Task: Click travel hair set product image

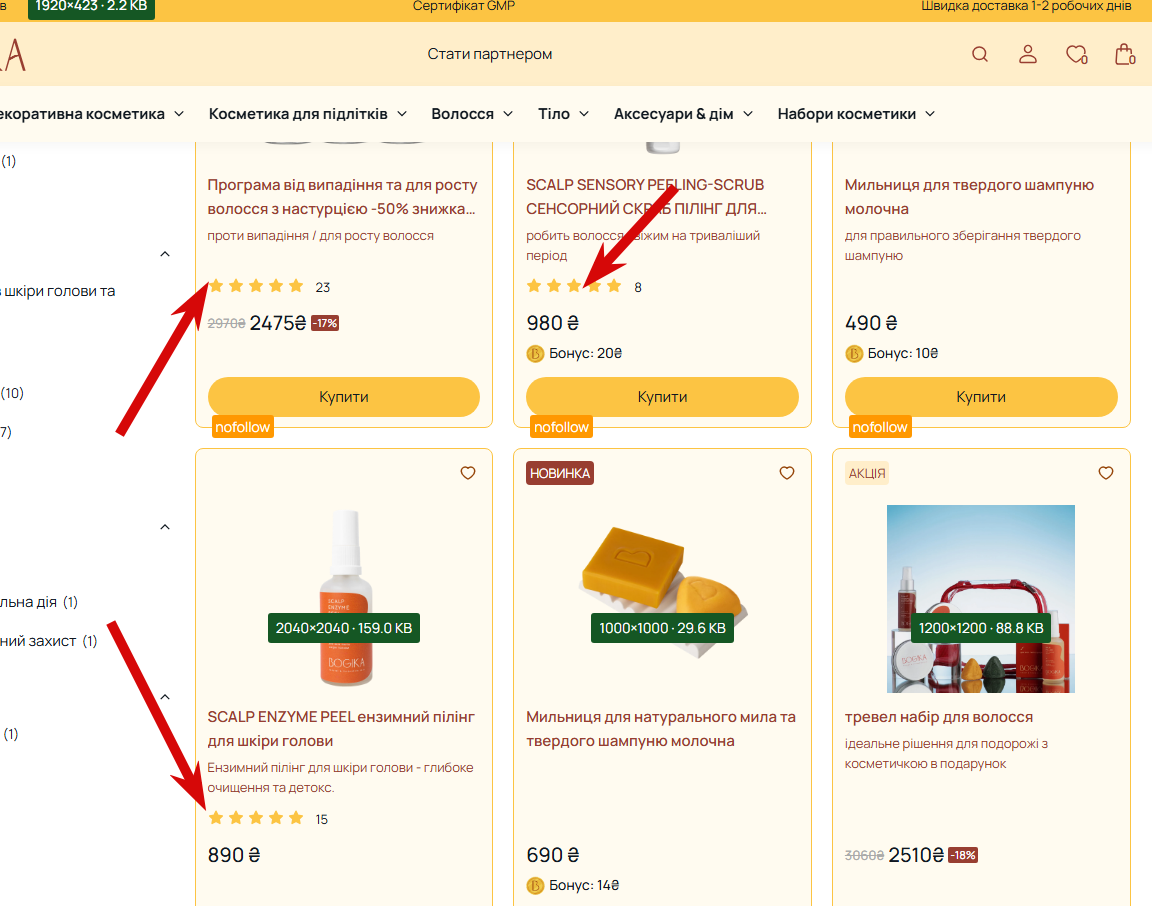Action: pyautogui.click(x=981, y=599)
